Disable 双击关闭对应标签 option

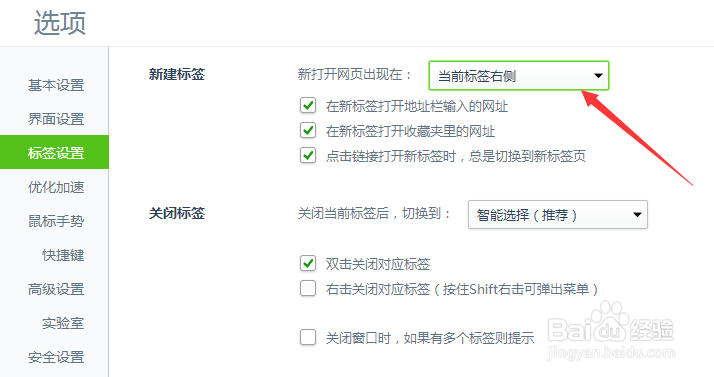(308, 263)
